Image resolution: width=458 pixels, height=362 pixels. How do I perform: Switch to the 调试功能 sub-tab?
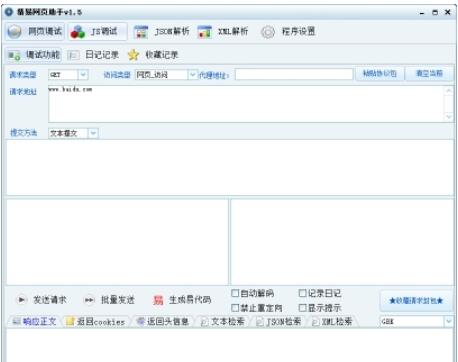tap(34, 55)
